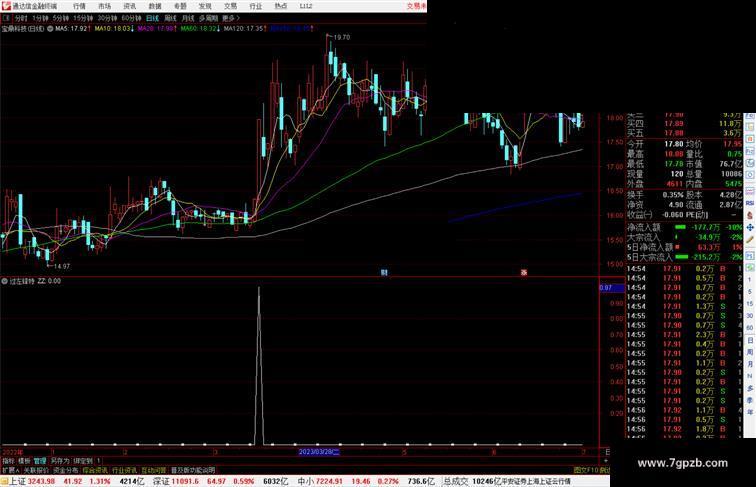
Task: Click the 模板 button below the chart
Action: pos(24,461)
